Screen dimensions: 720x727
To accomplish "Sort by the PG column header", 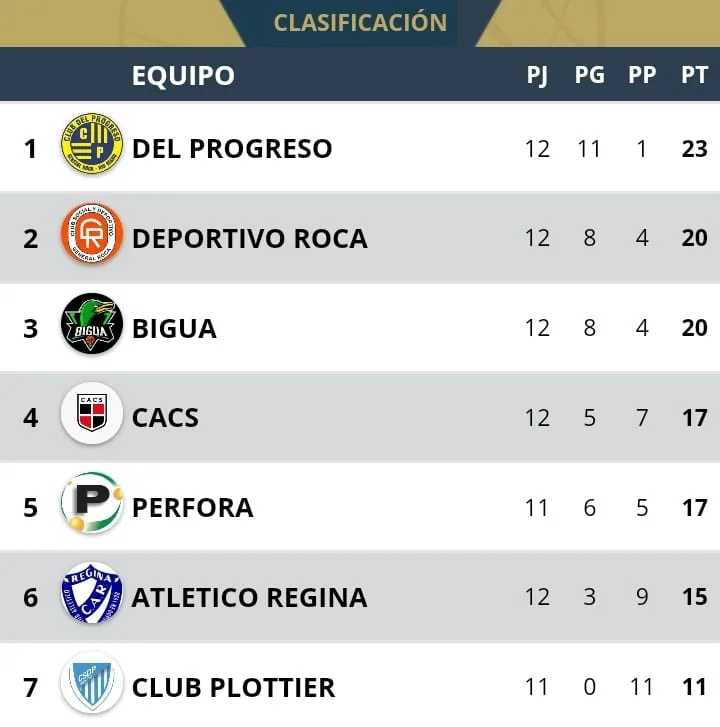I will 589,75.
